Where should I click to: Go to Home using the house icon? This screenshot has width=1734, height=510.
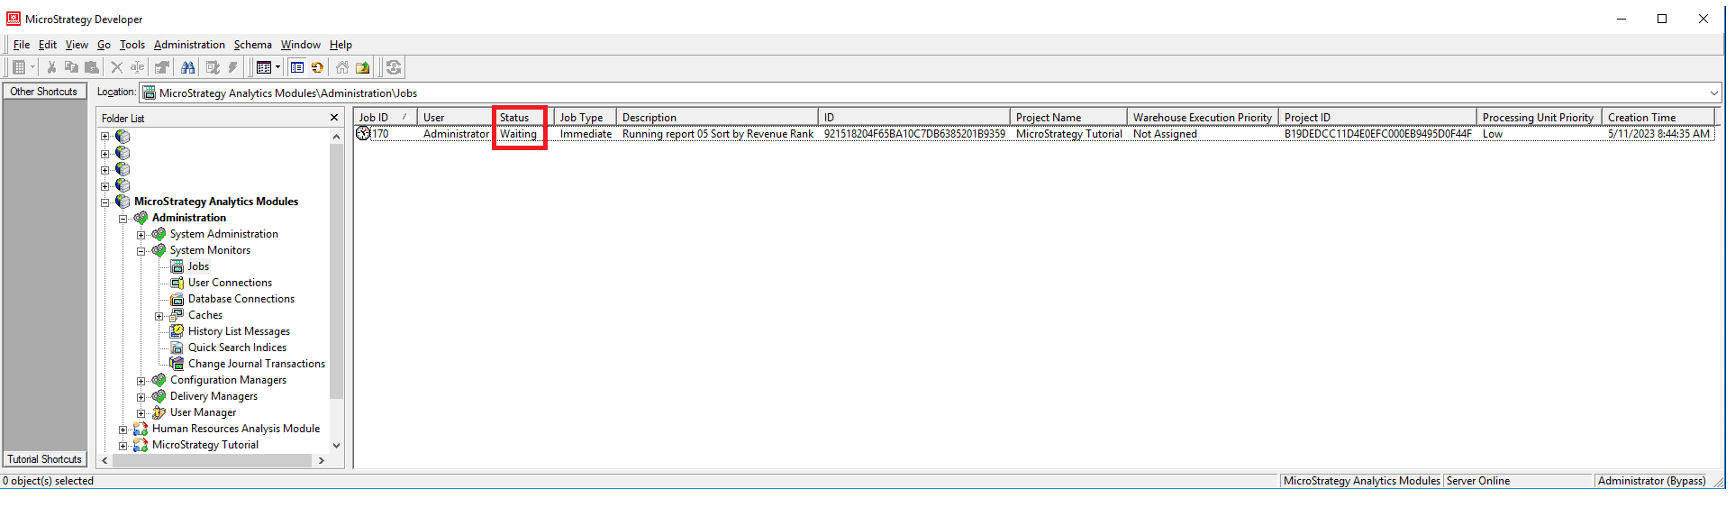pos(342,68)
